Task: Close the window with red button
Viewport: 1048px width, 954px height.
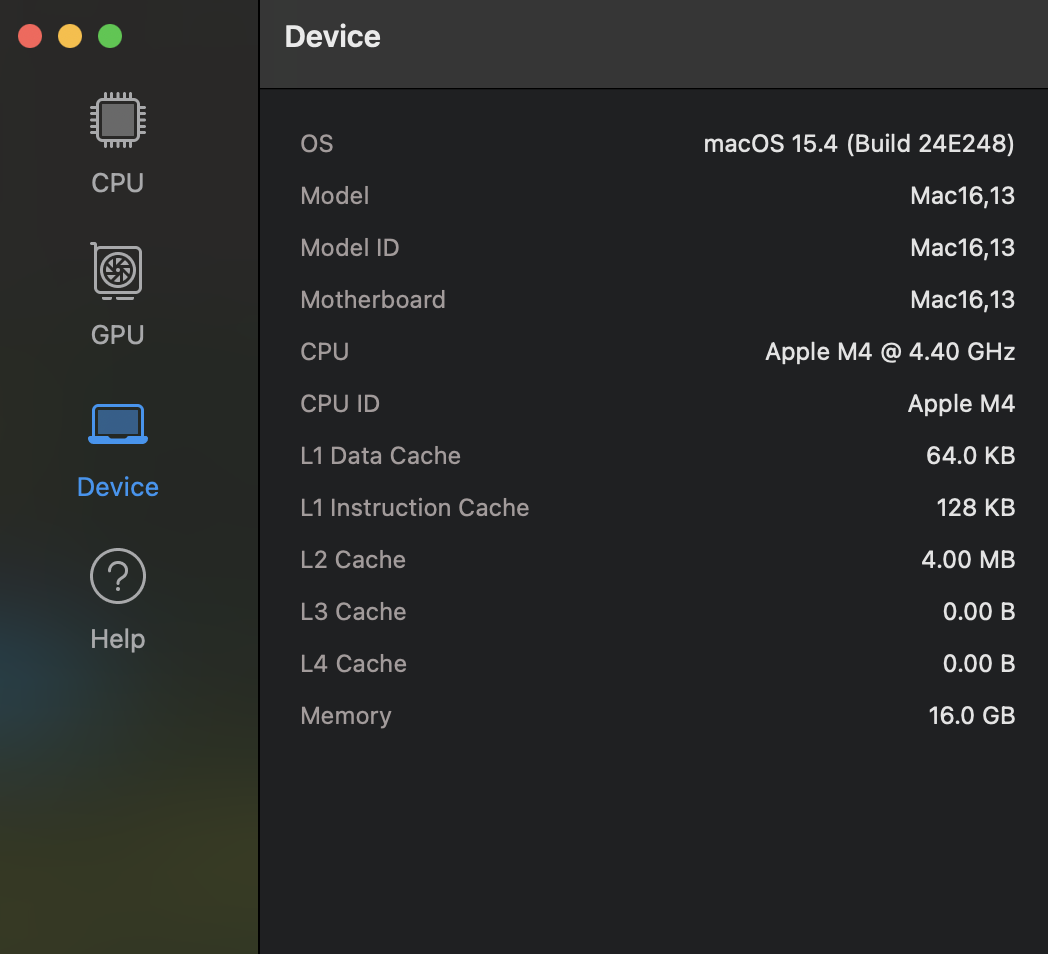Action: [x=30, y=37]
